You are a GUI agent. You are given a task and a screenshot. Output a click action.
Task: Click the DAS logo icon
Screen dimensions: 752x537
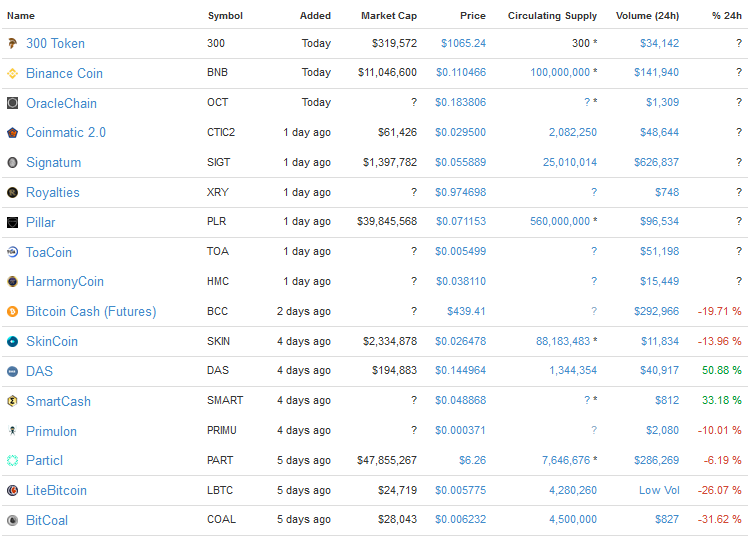tap(12, 371)
